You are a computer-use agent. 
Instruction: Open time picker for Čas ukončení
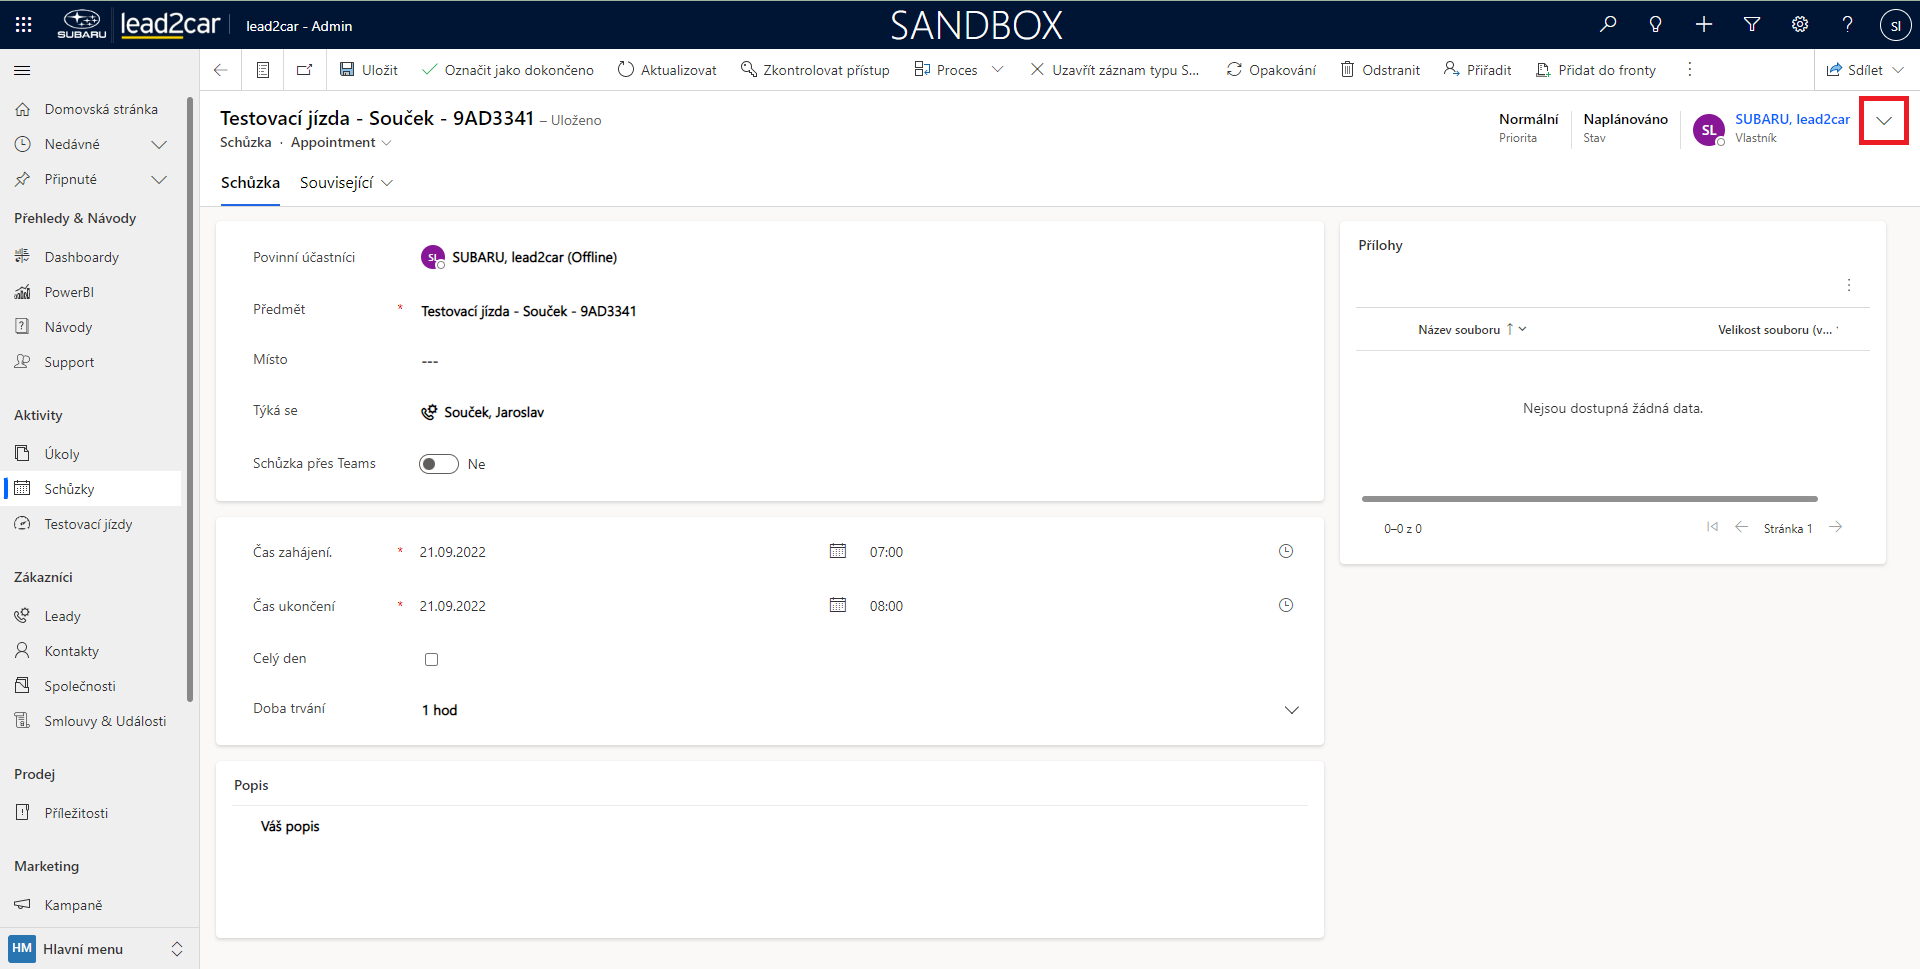[x=1286, y=605]
